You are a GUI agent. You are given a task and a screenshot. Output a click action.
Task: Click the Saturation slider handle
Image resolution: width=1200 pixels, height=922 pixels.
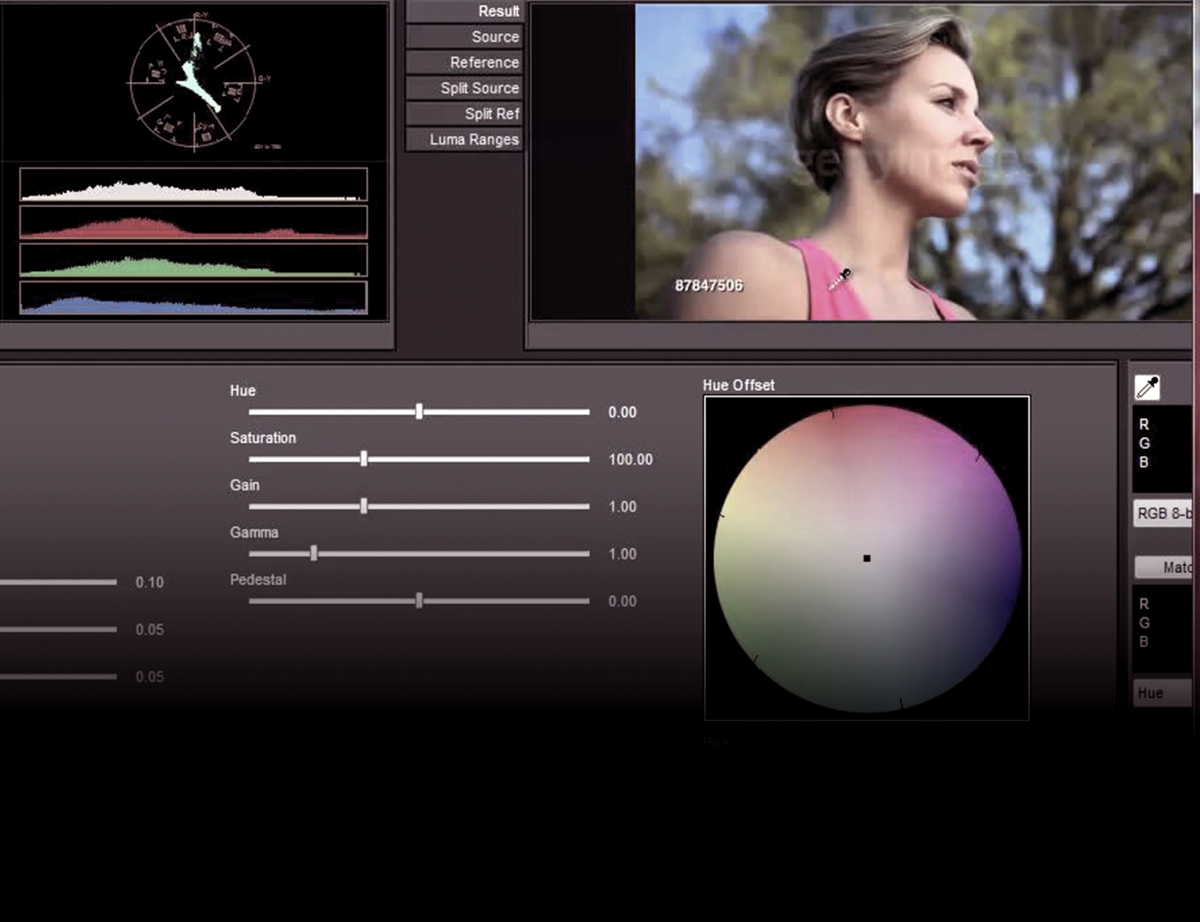[364, 459]
